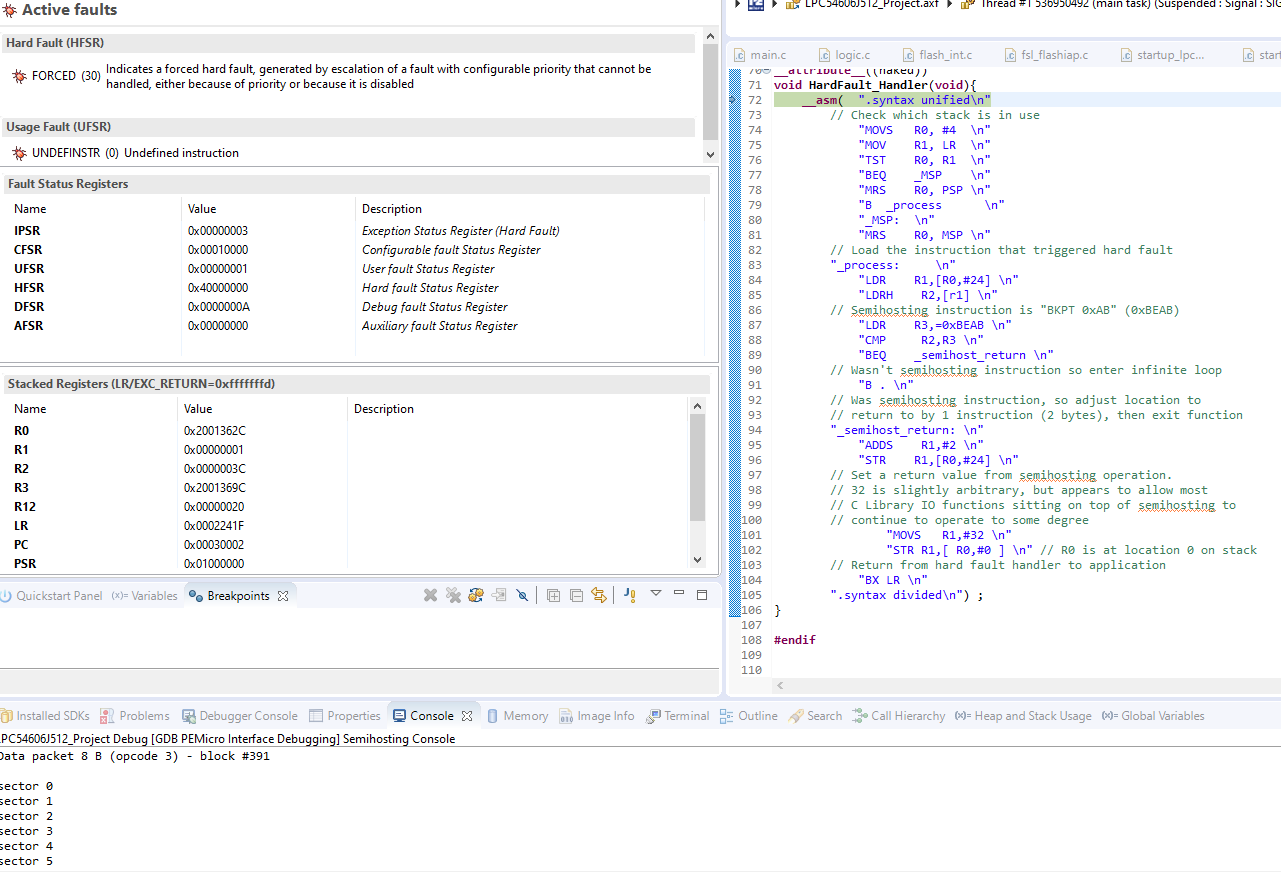Click the Remove All Breakpoints icon

[x=453, y=595]
